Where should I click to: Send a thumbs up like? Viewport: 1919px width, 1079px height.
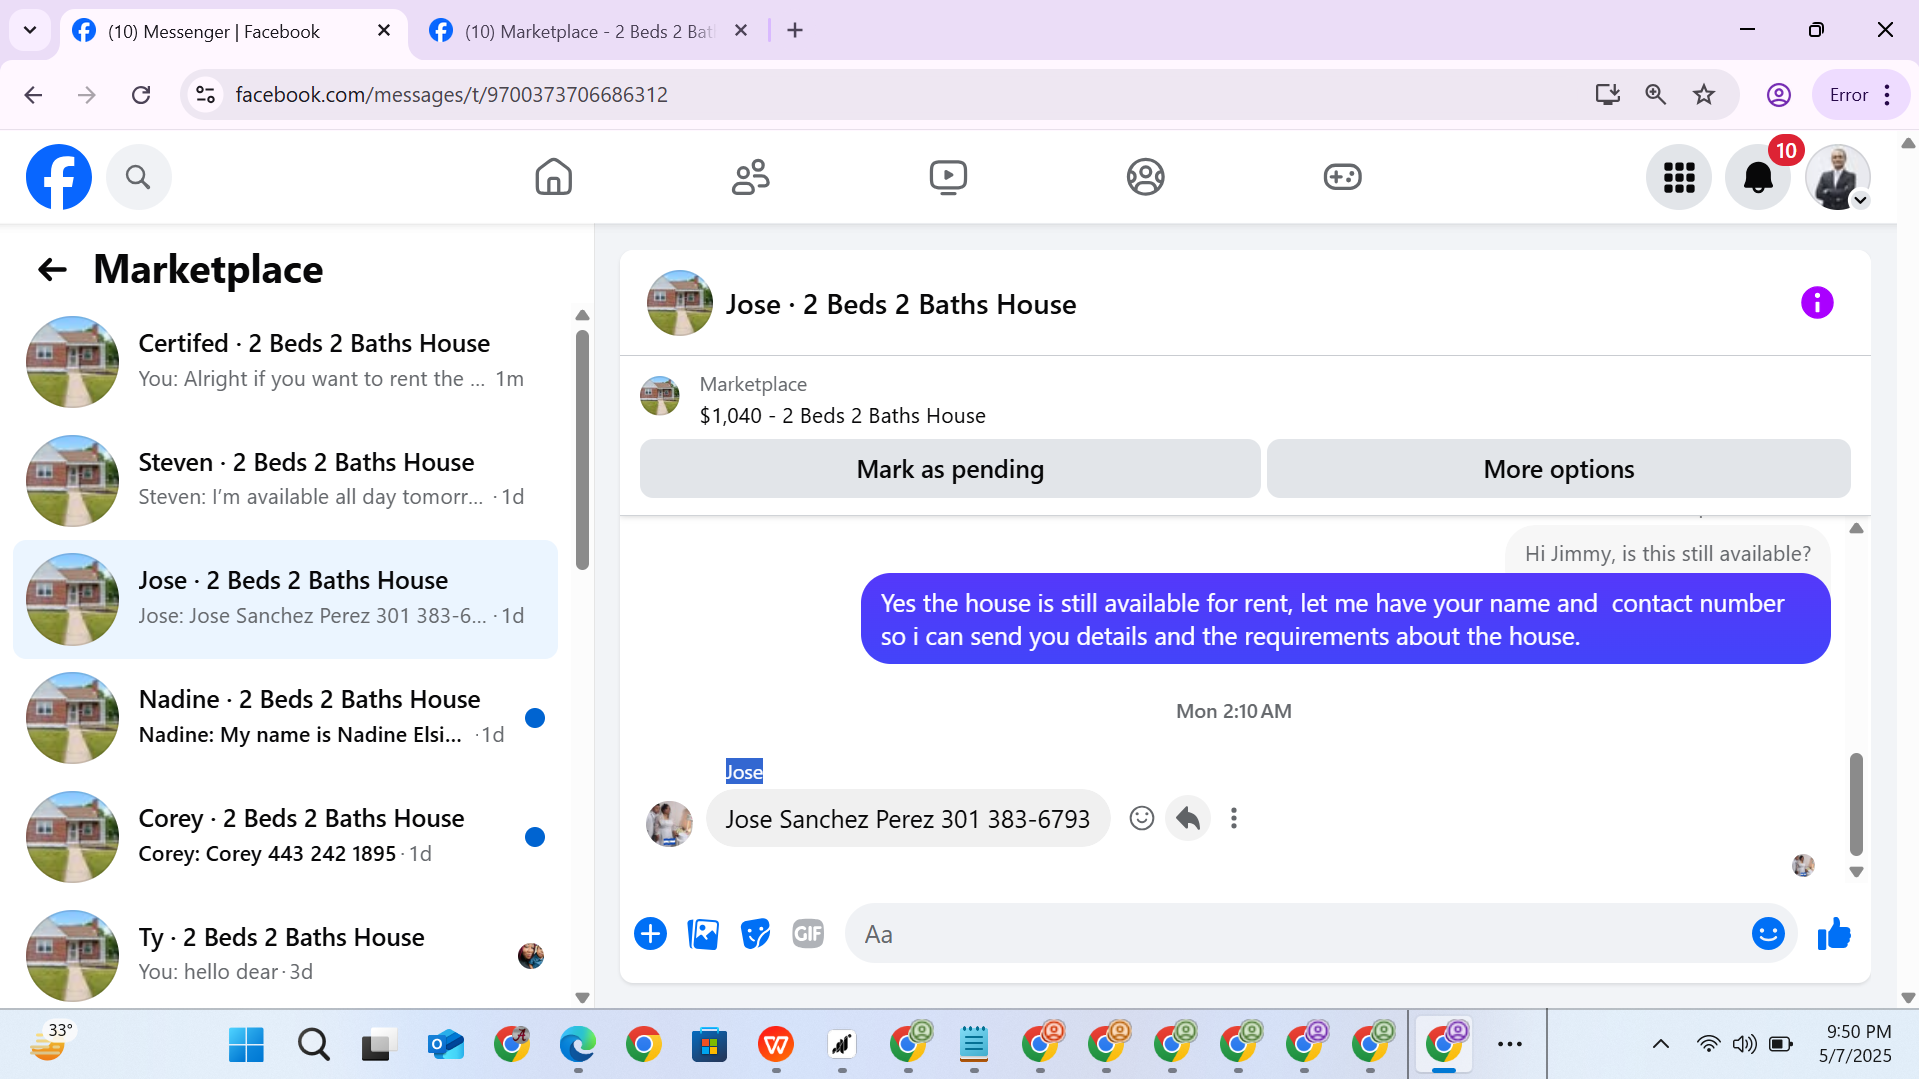[1834, 934]
